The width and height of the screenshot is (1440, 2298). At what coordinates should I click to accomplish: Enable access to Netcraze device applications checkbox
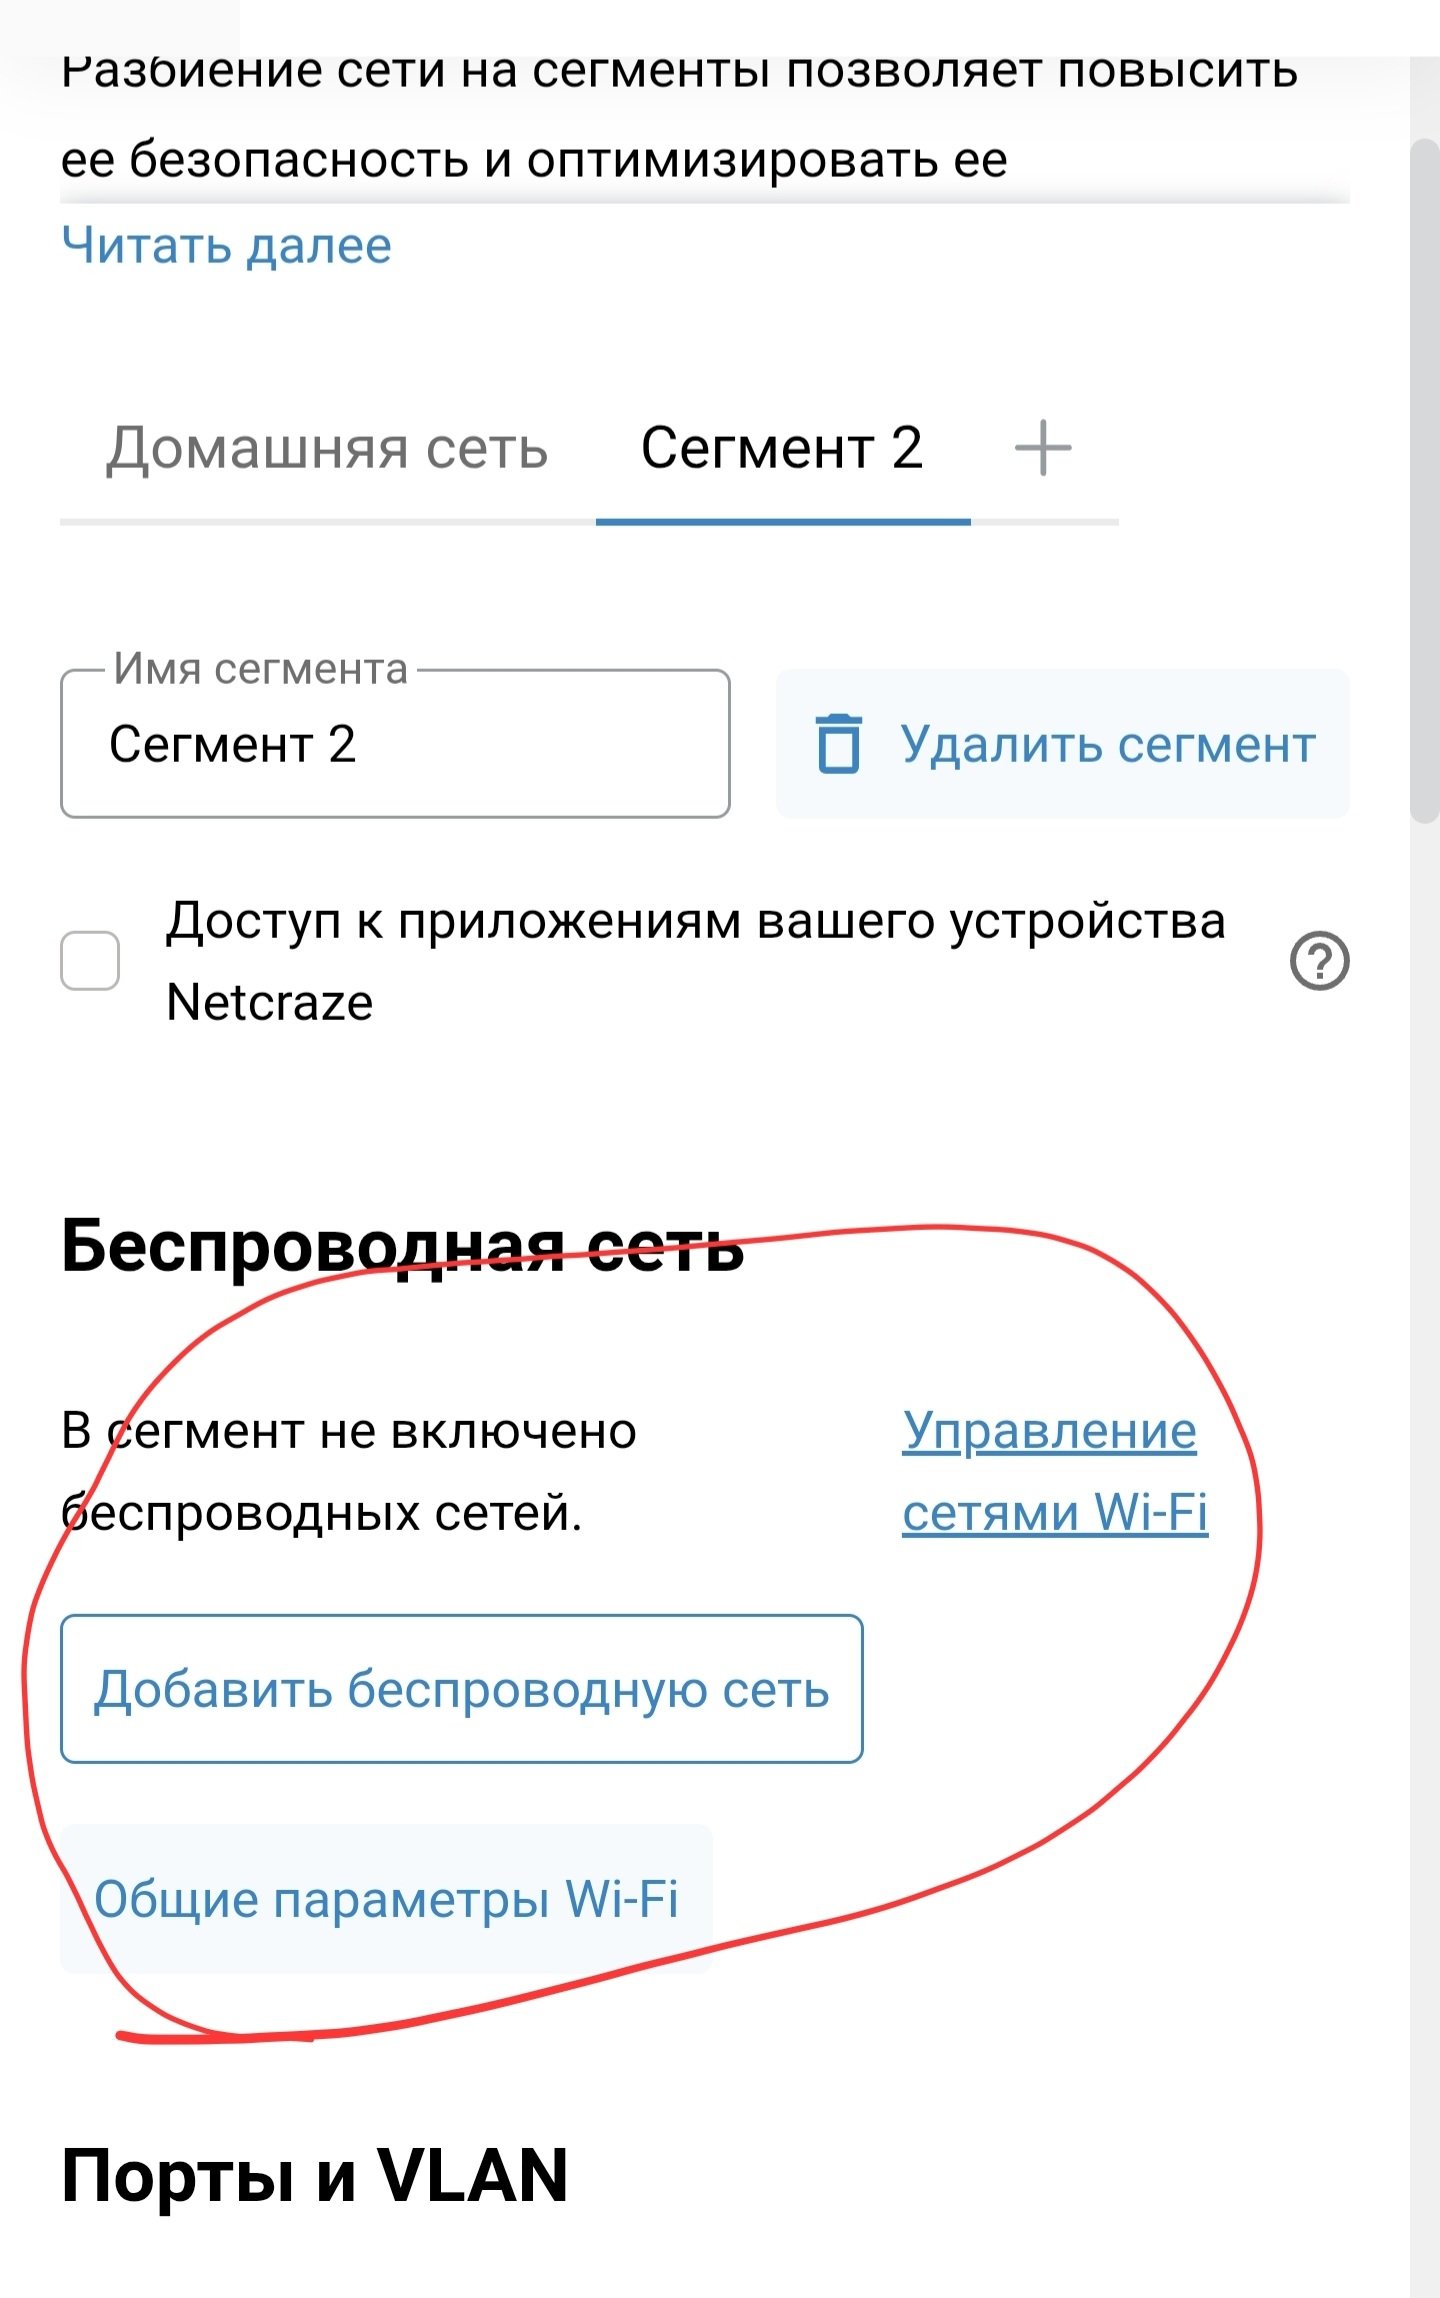90,961
